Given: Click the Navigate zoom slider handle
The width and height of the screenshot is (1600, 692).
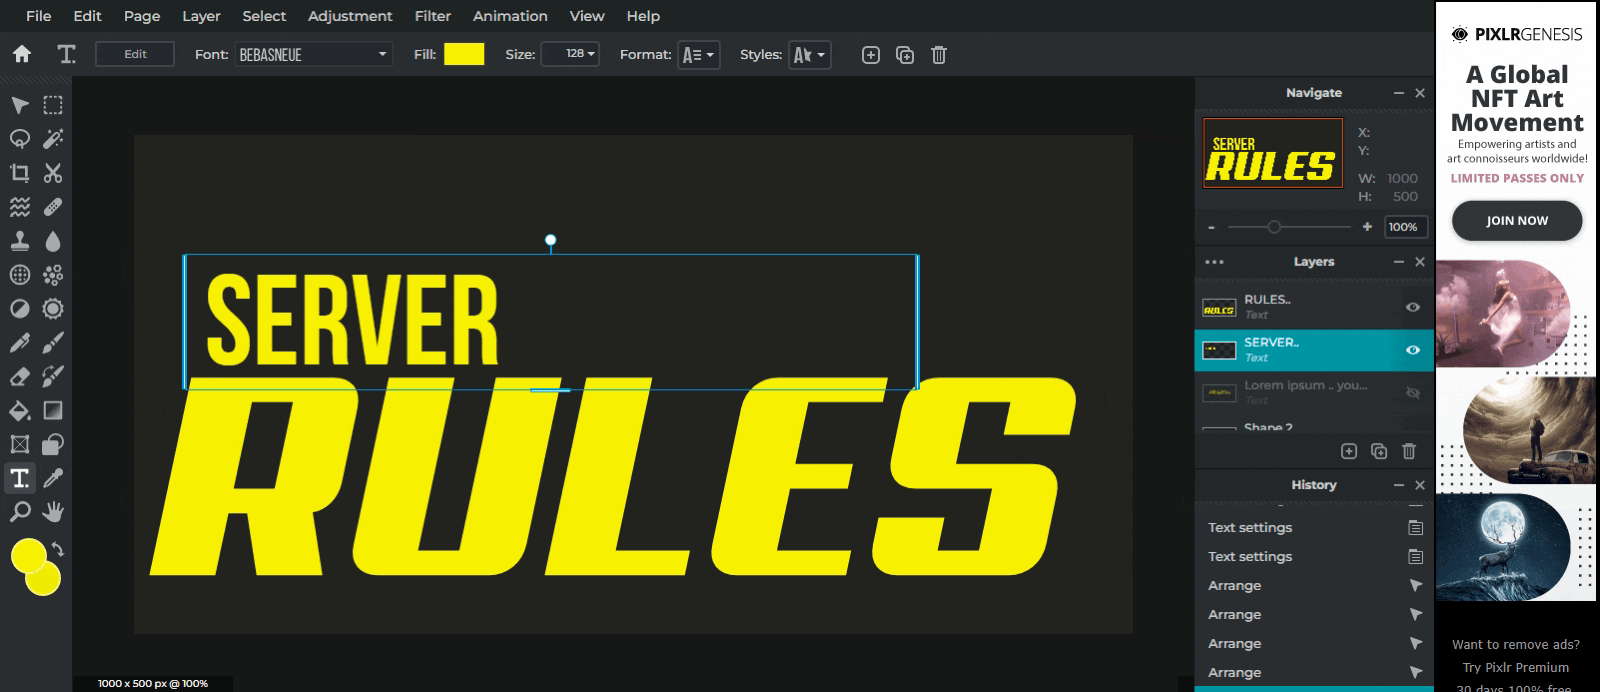Looking at the screenshot, I should click(1274, 227).
